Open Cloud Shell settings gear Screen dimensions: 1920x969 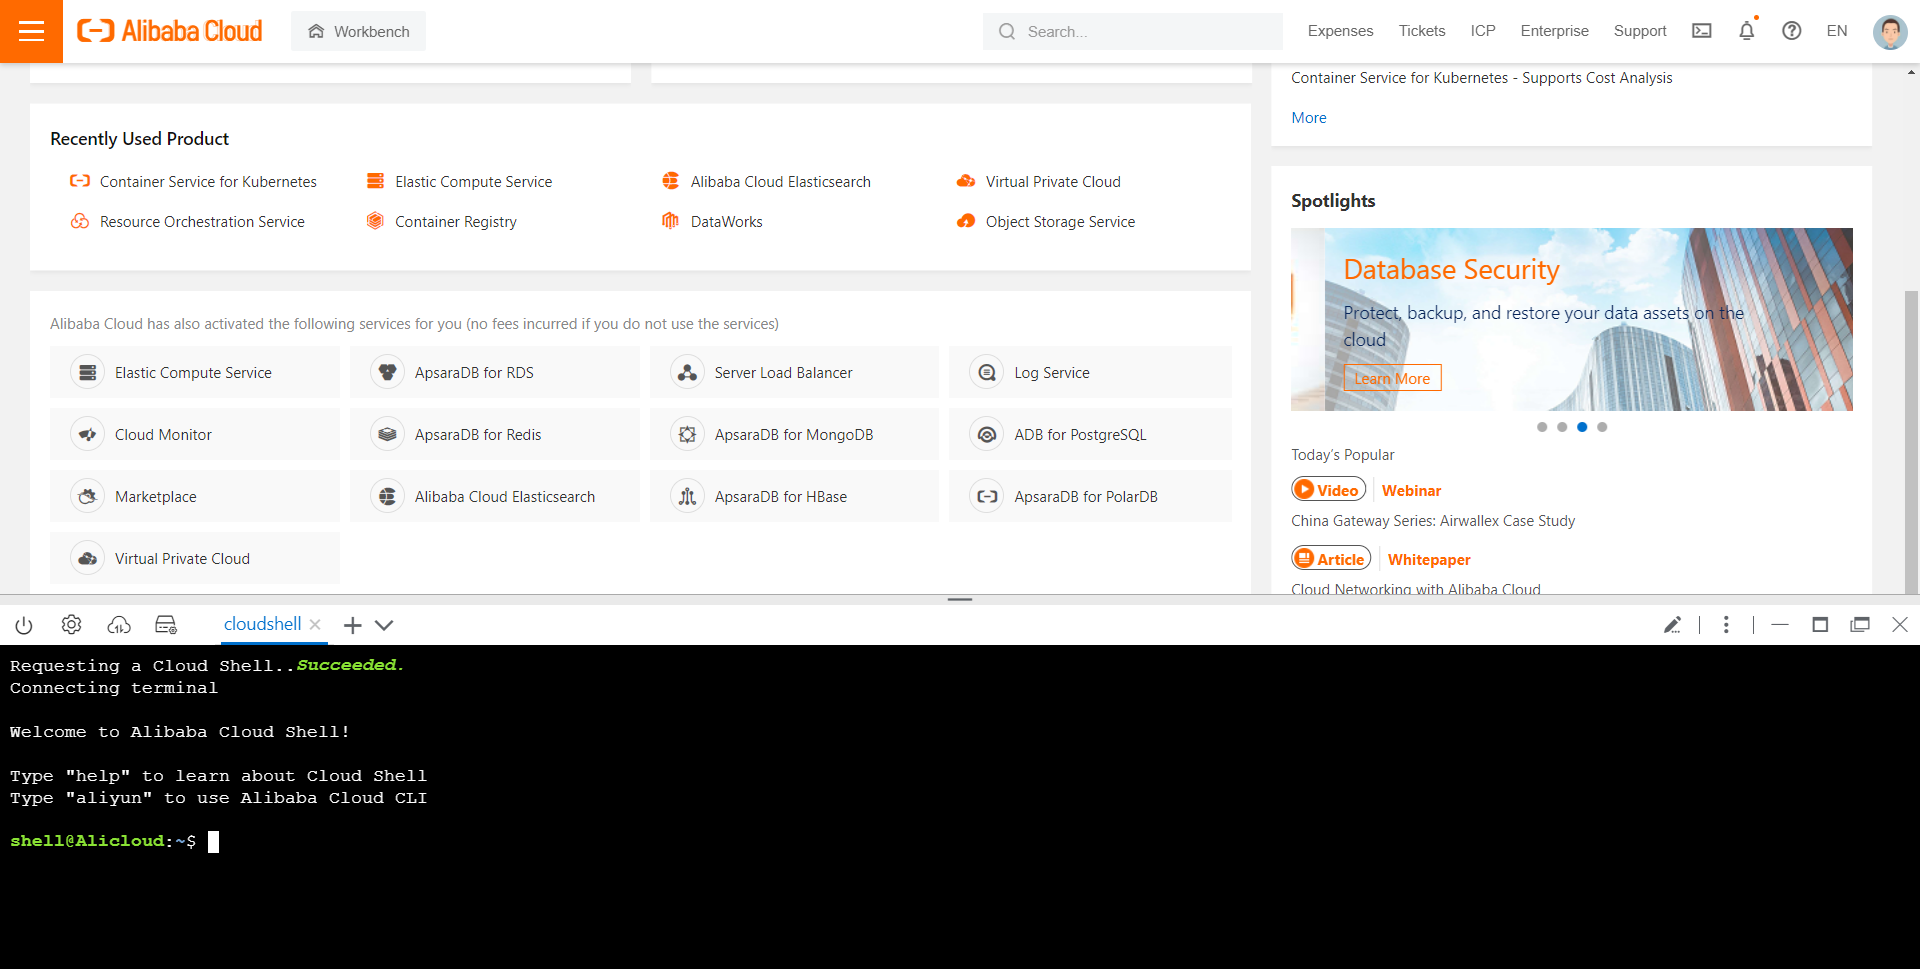71,624
